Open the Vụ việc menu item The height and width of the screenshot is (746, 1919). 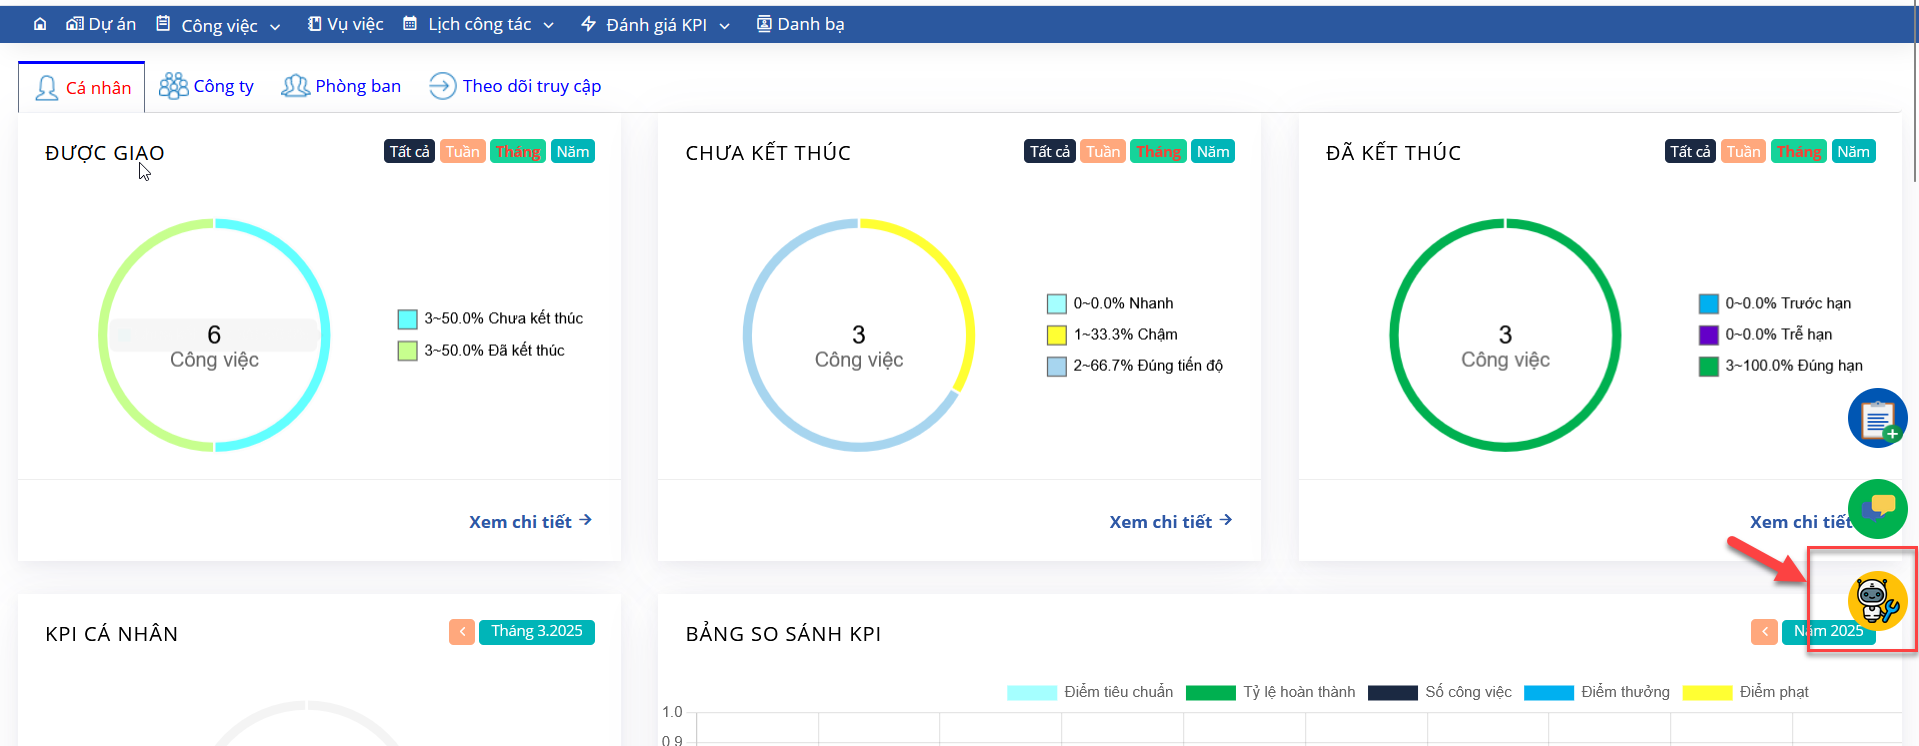(x=346, y=24)
